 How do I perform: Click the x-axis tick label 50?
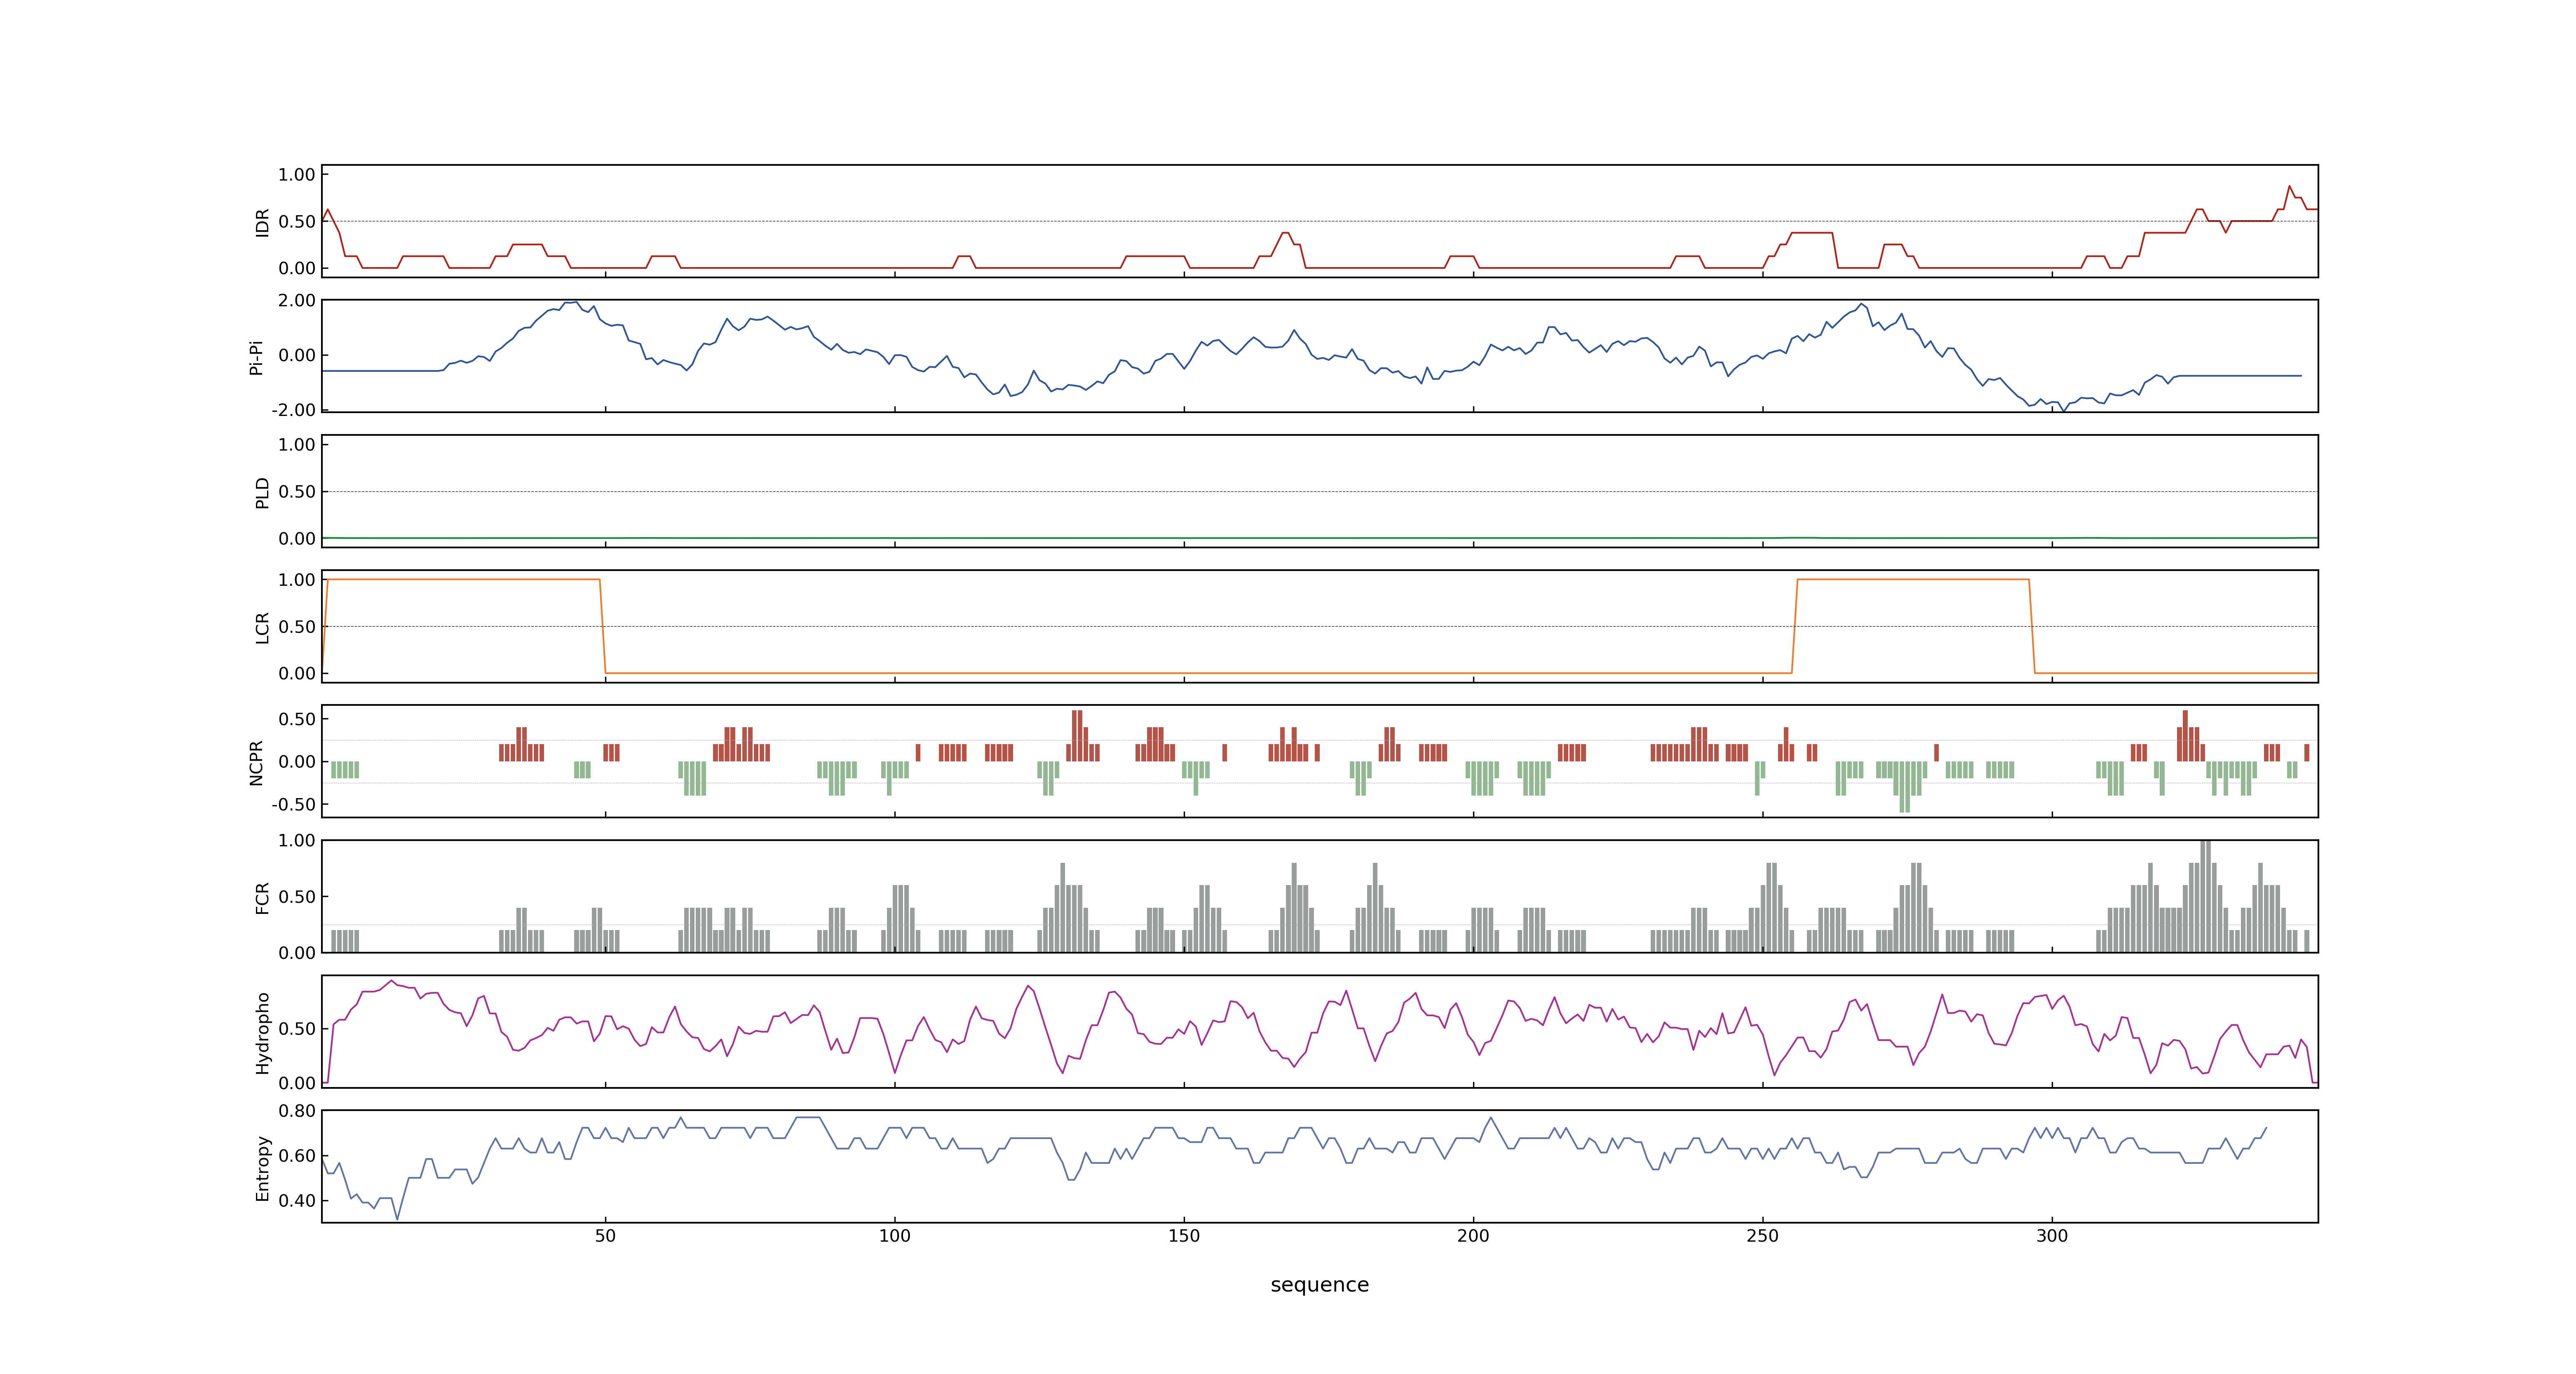click(605, 1236)
